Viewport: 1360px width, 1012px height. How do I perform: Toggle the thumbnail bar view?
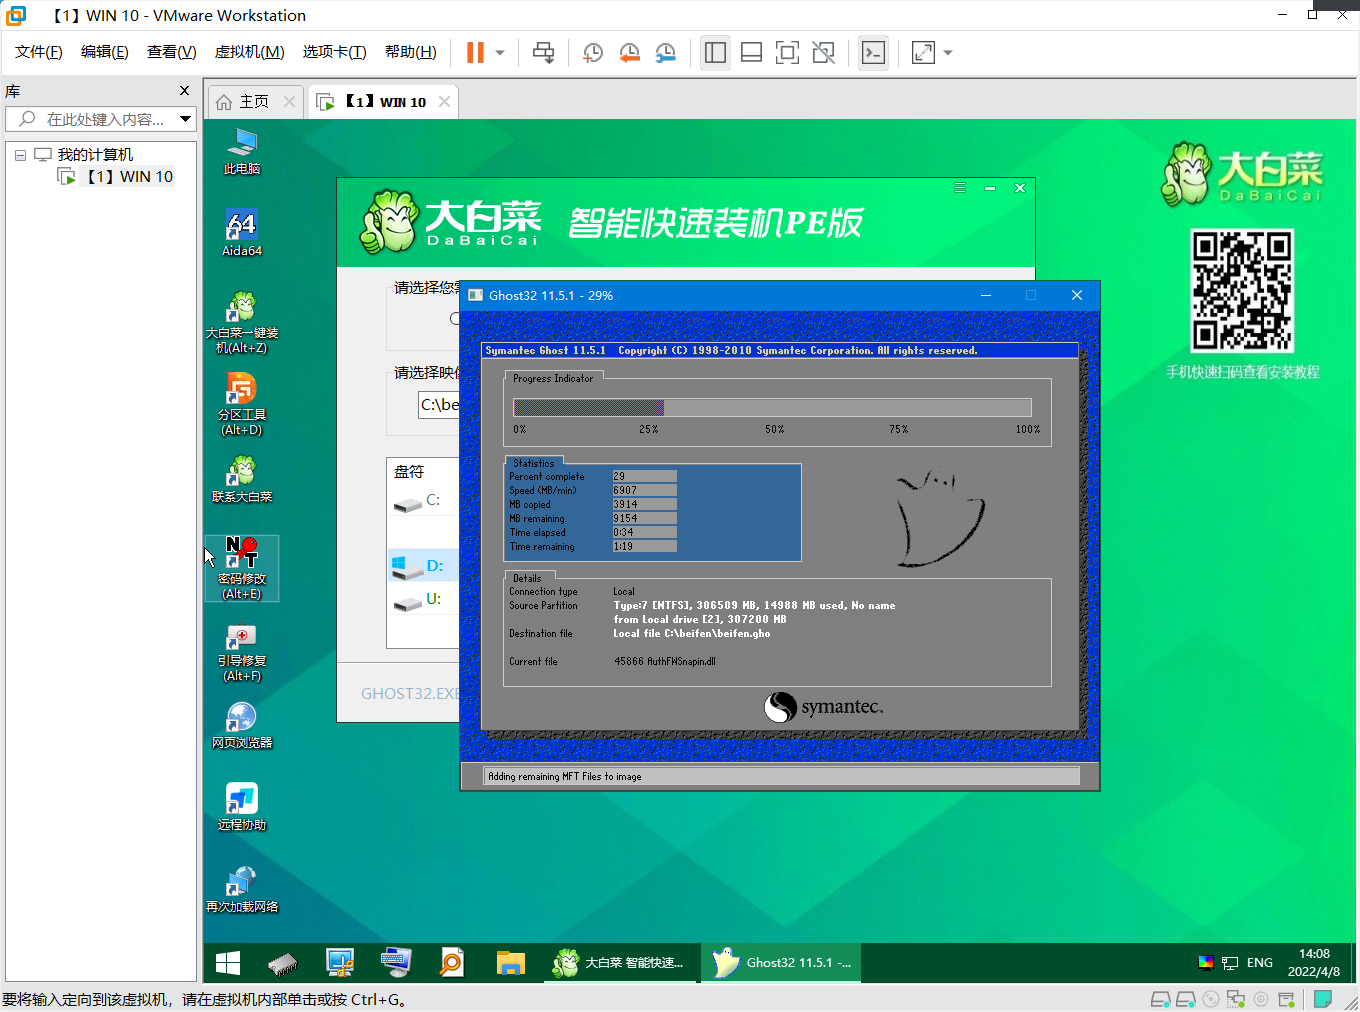[x=751, y=52]
